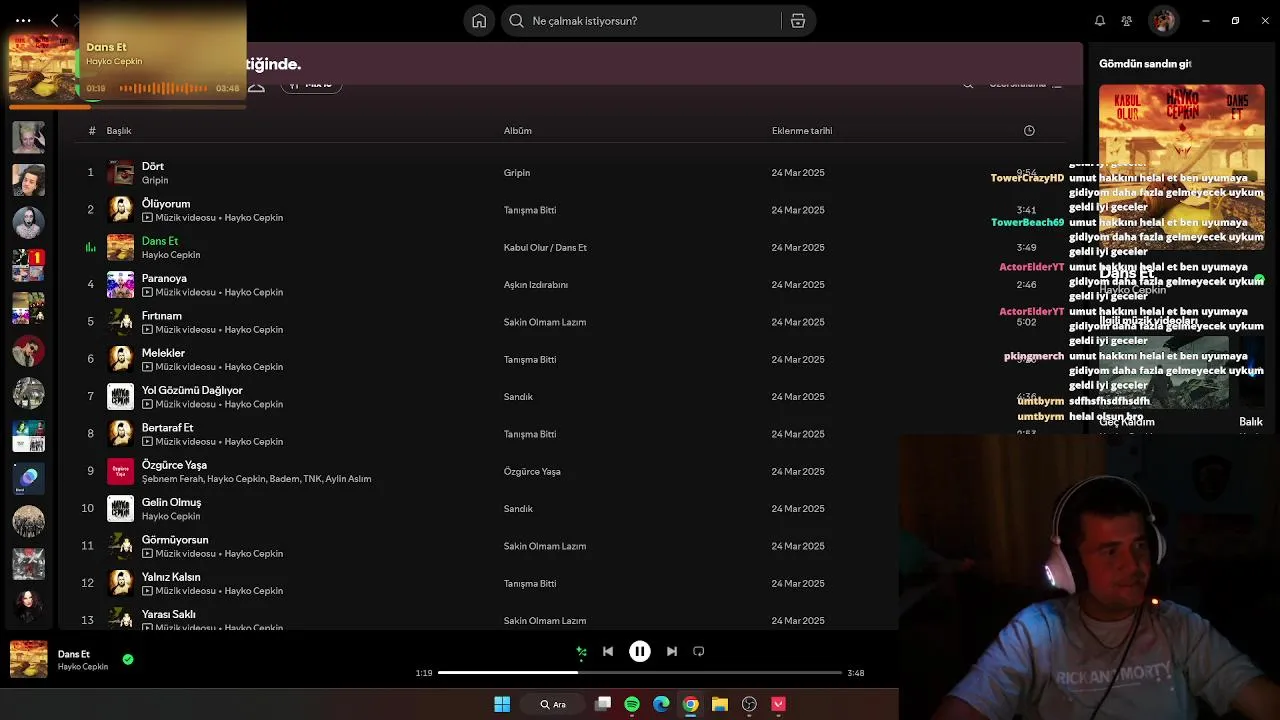The image size is (1280, 720).
Task: Open the red Valorant taskbar icon
Action: 778,704
